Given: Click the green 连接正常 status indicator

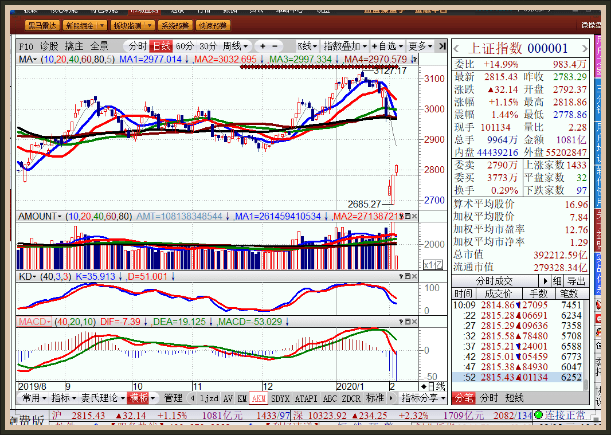Looking at the screenshot, I should [539, 415].
